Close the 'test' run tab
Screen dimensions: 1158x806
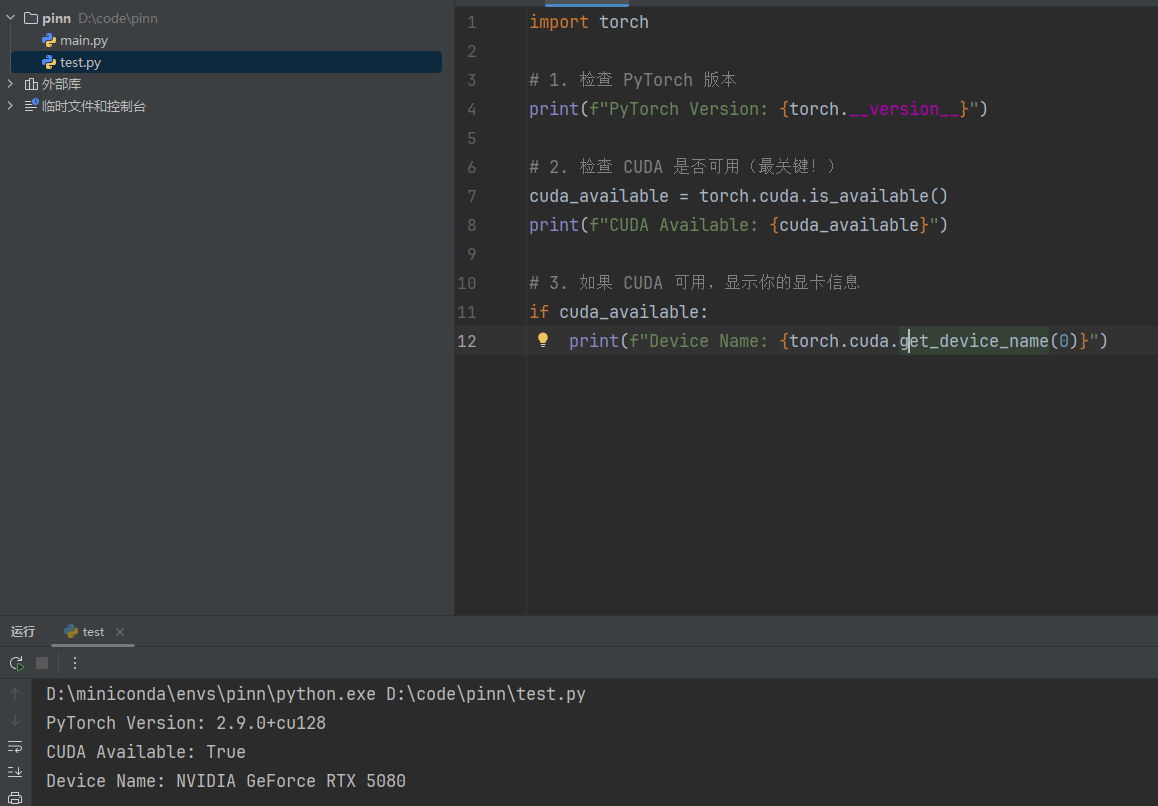point(120,632)
